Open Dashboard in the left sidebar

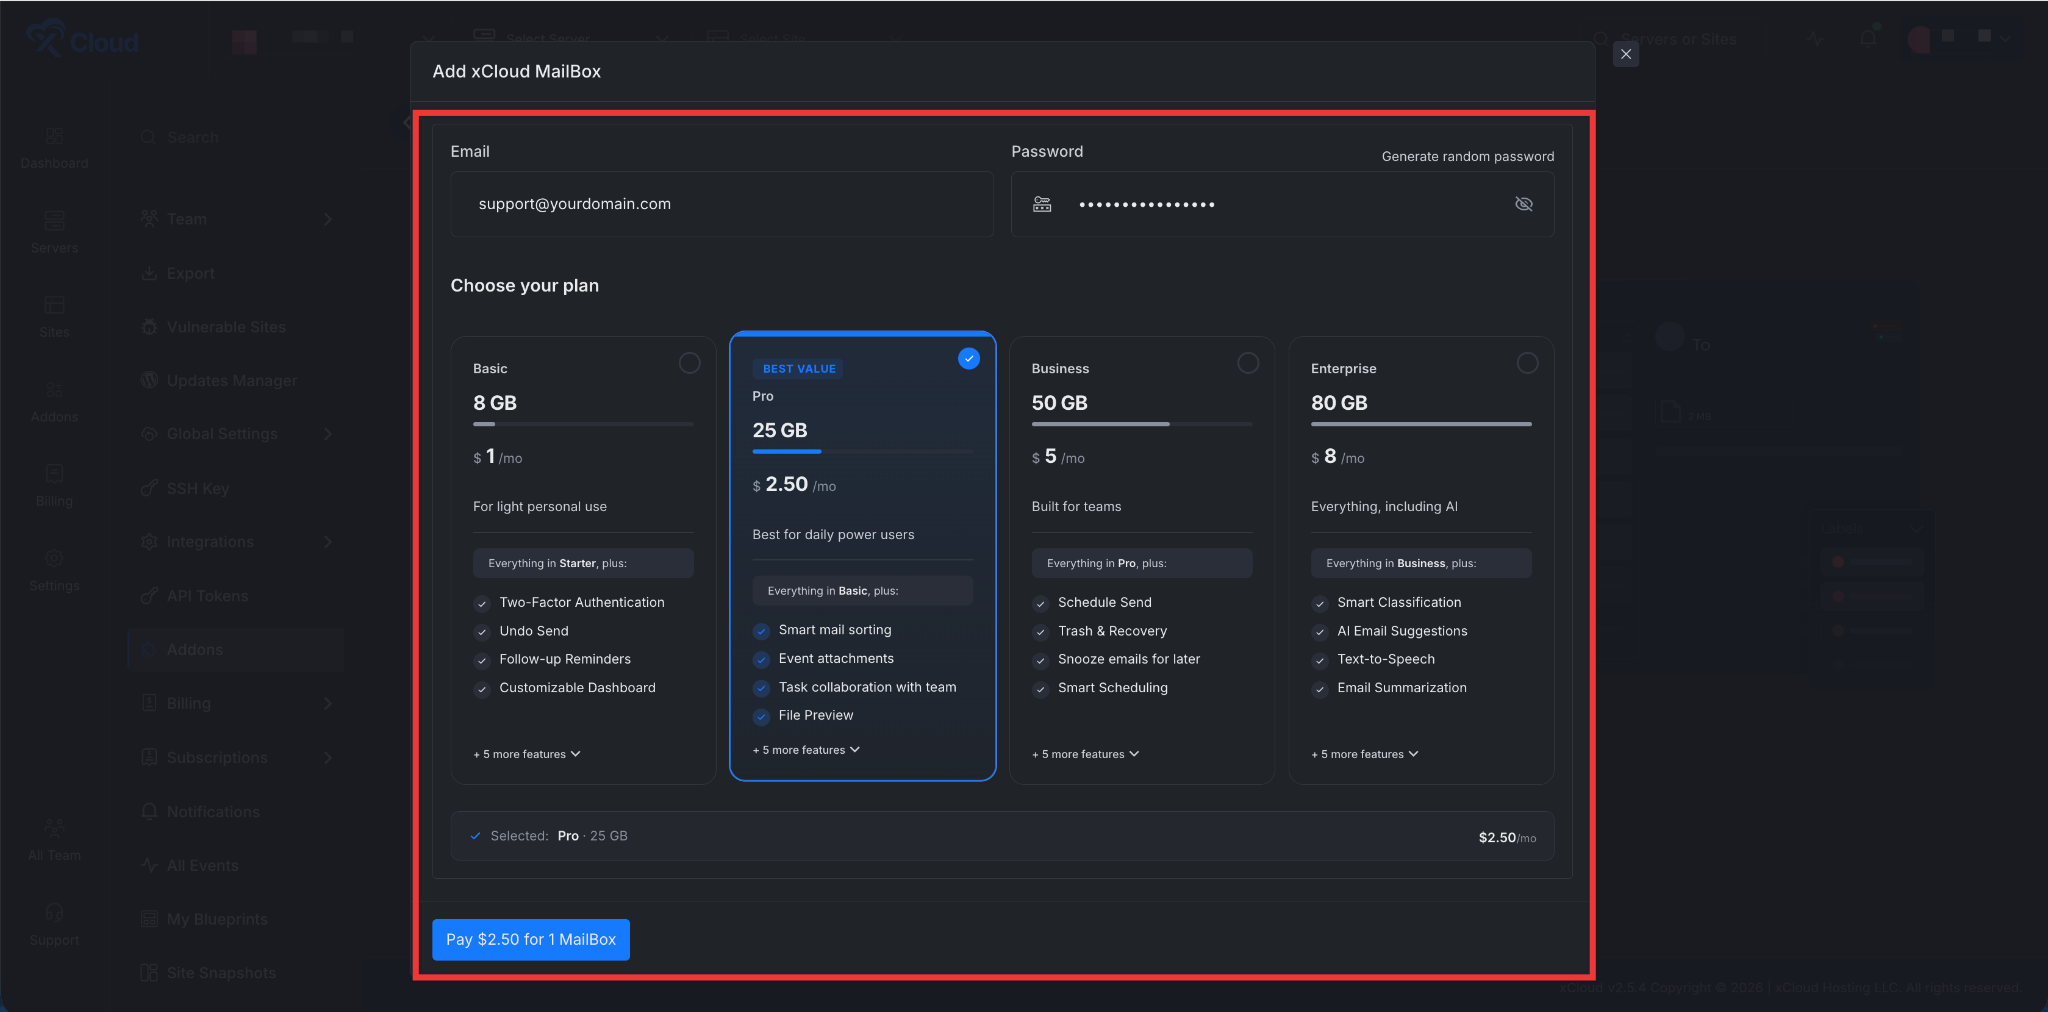pos(54,148)
